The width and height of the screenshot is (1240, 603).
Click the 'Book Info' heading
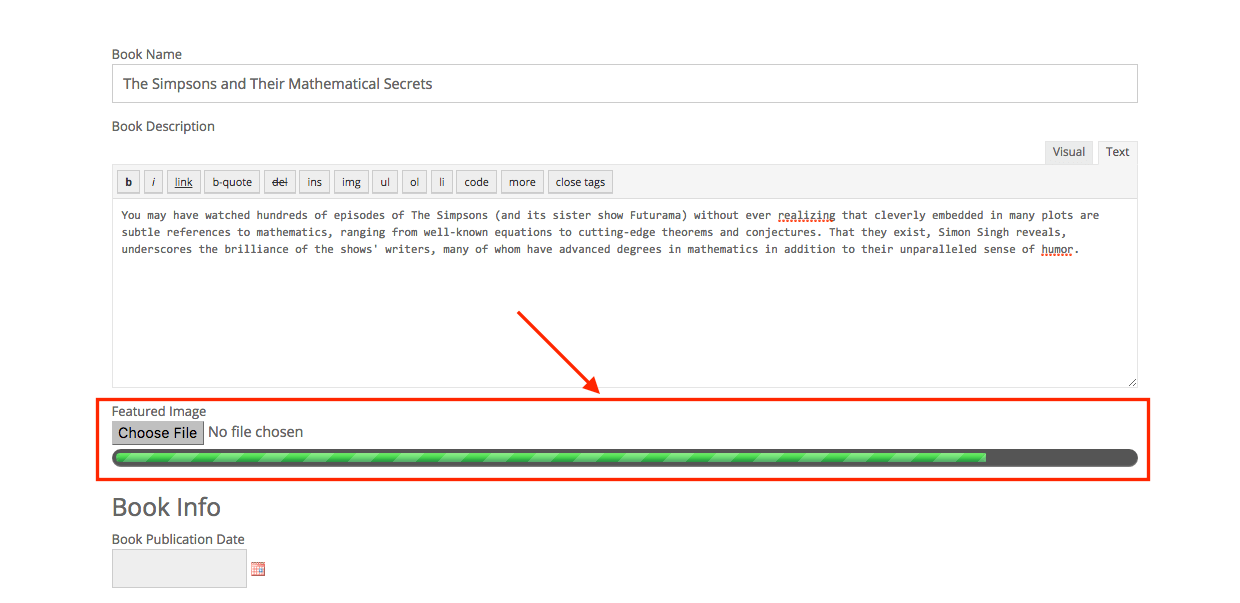(166, 507)
